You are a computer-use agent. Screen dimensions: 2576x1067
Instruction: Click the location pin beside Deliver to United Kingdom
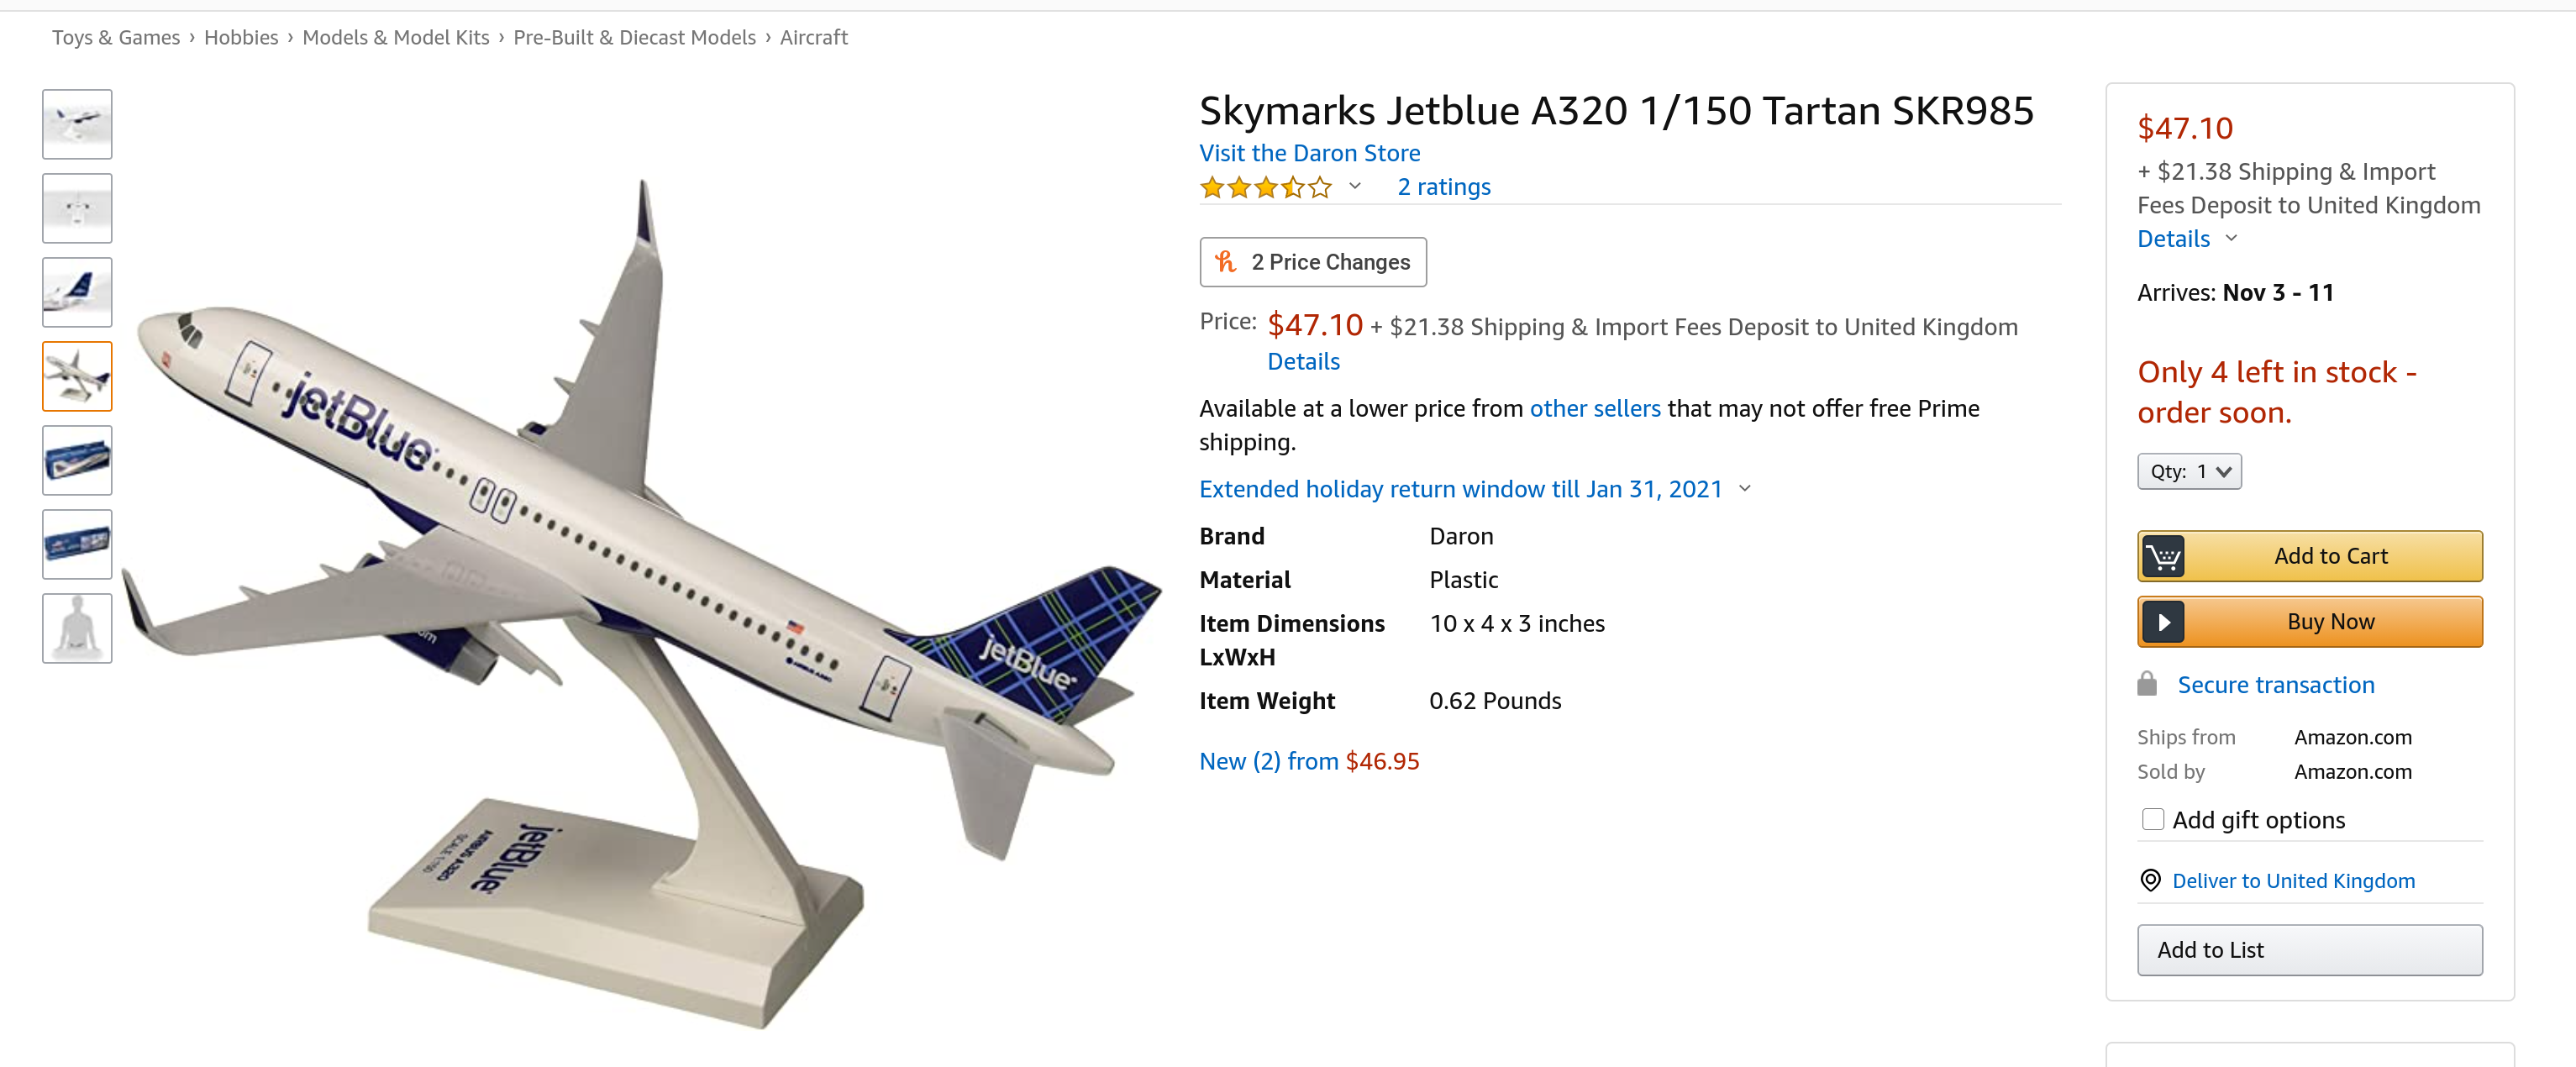click(x=2150, y=880)
